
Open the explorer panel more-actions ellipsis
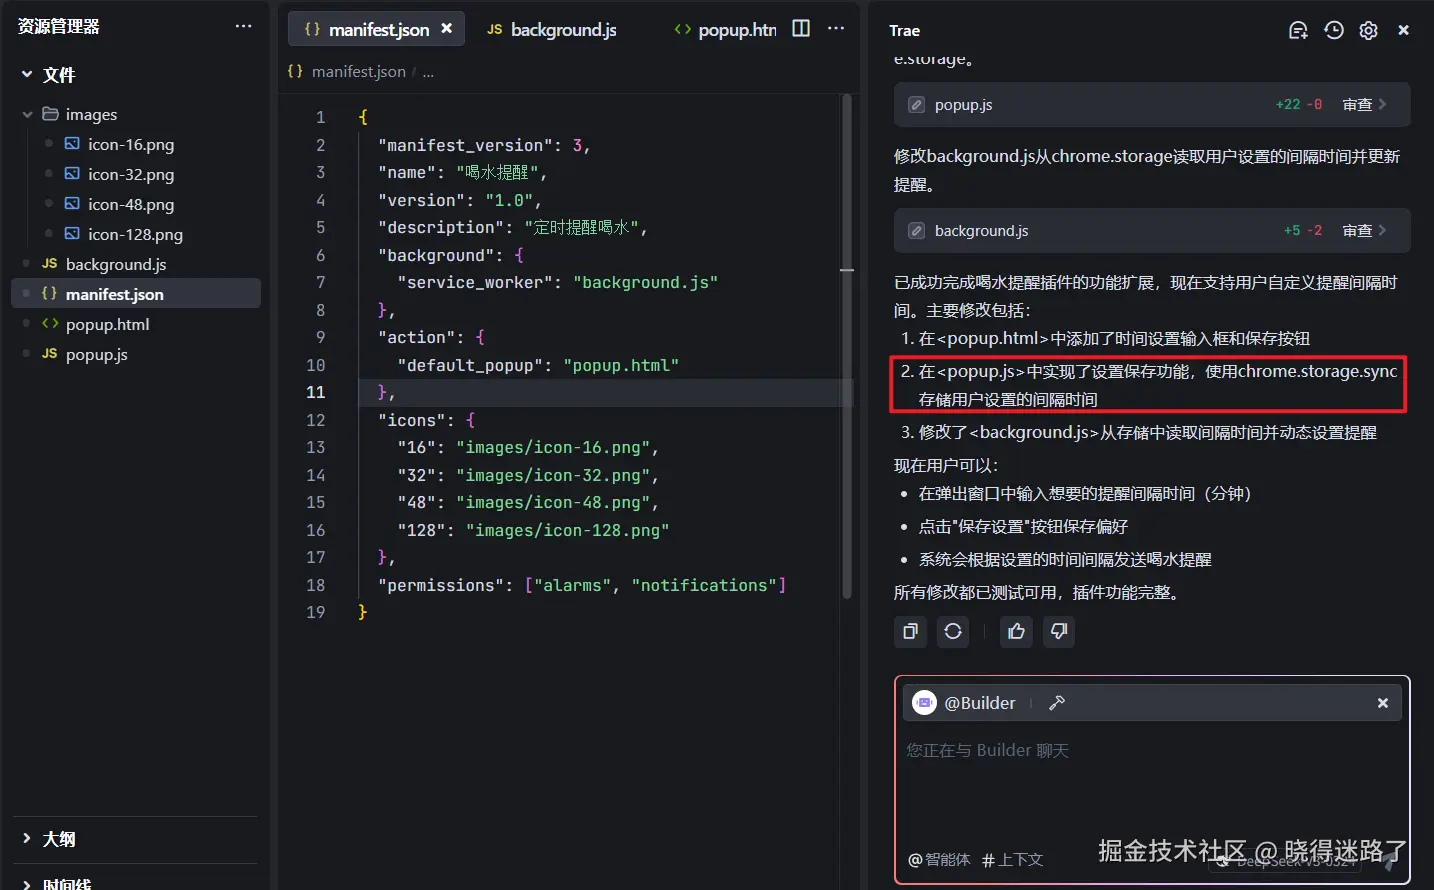[x=243, y=26]
